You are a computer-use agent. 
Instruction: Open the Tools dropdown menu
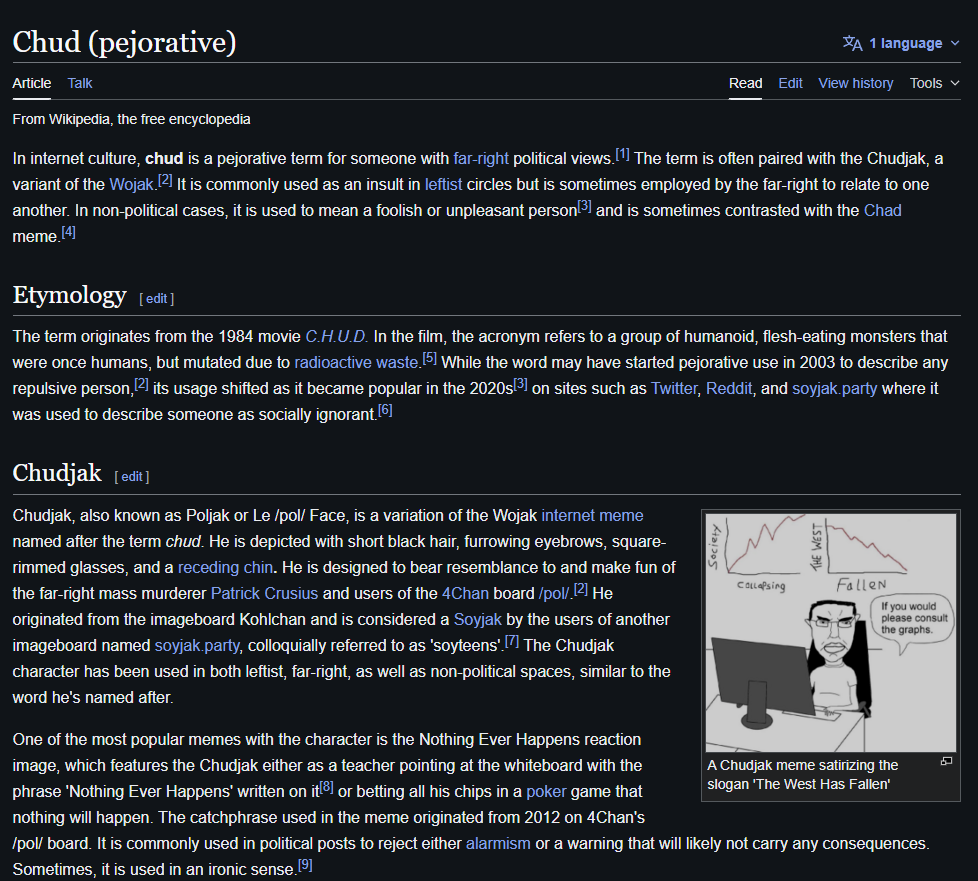[934, 83]
